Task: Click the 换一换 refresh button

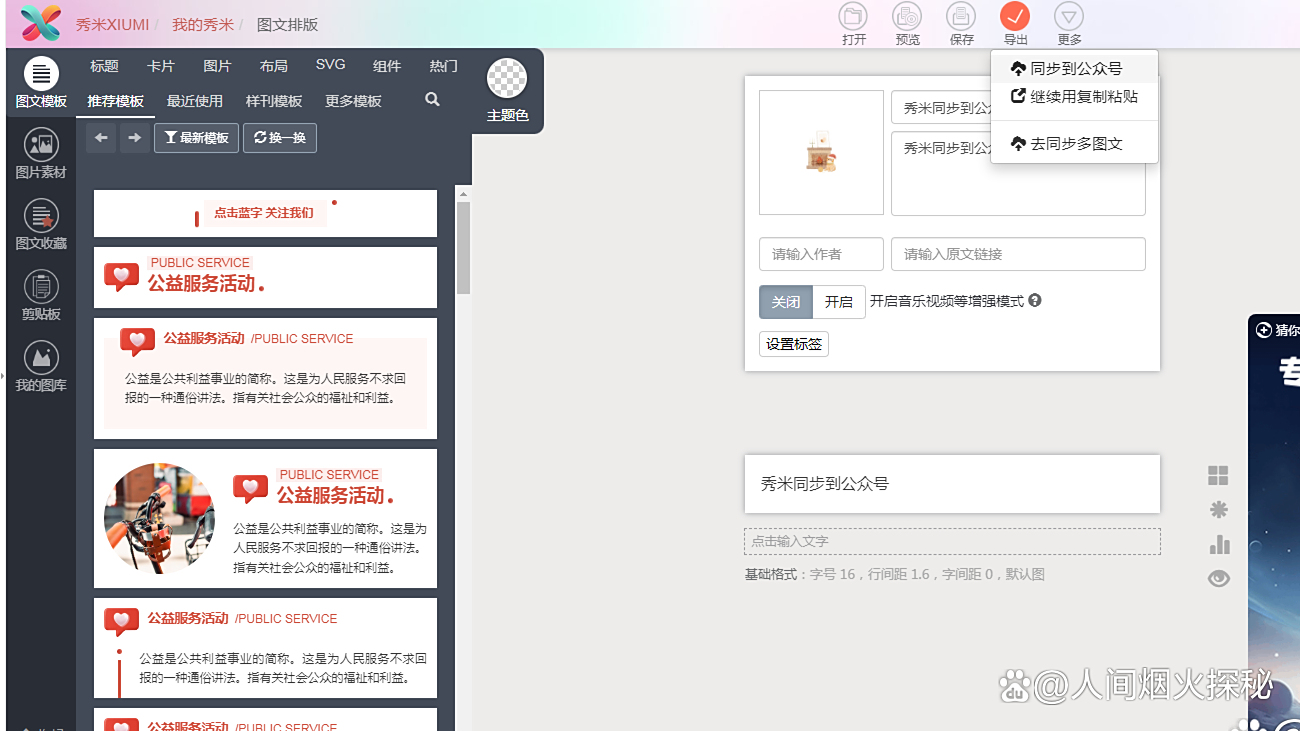Action: 280,138
